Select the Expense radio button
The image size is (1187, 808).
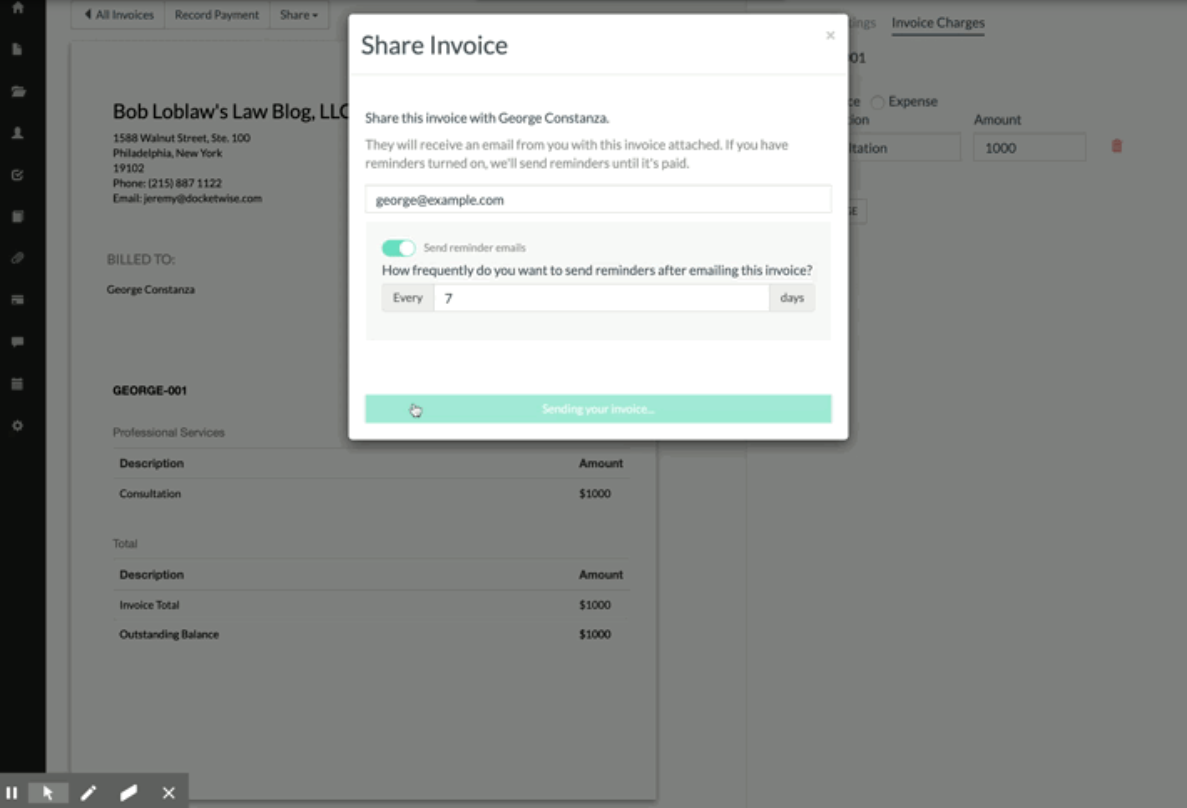pyautogui.click(x=877, y=102)
